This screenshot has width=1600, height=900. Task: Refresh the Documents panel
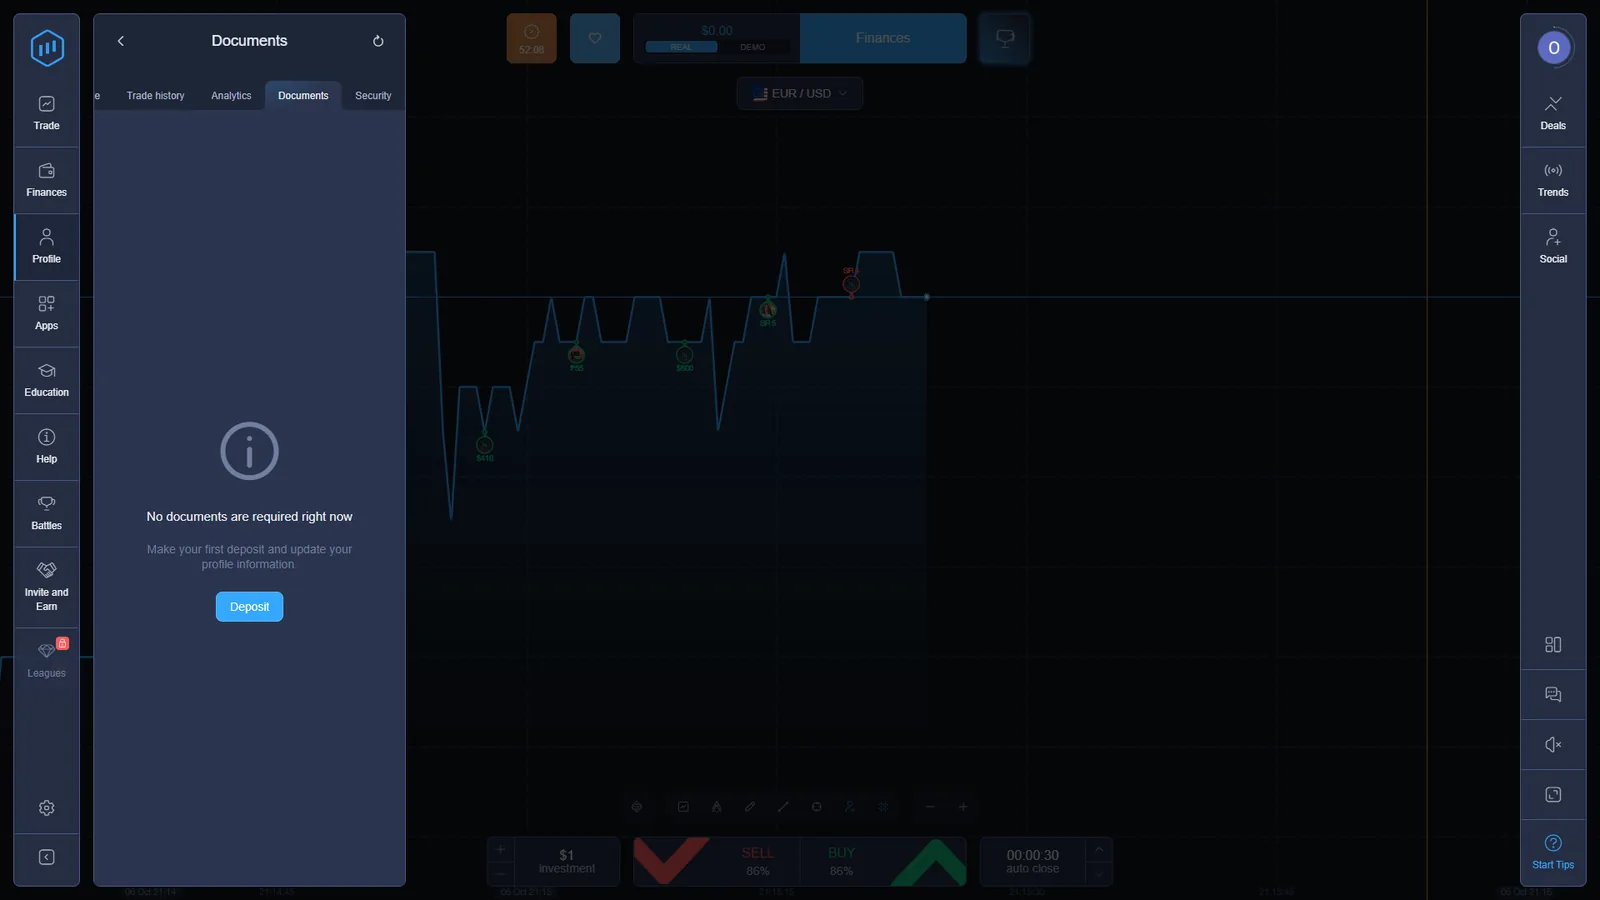[x=378, y=41]
